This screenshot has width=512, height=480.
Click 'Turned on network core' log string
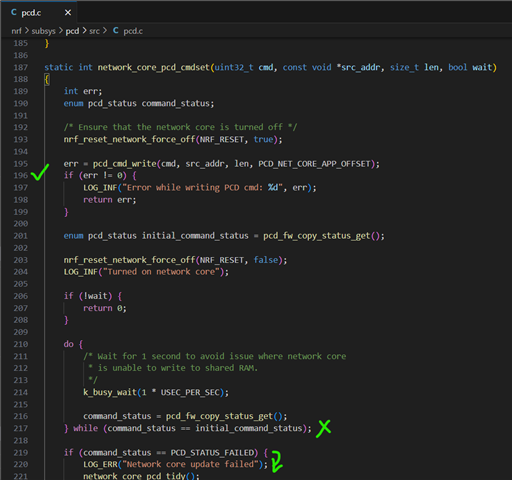161,272
